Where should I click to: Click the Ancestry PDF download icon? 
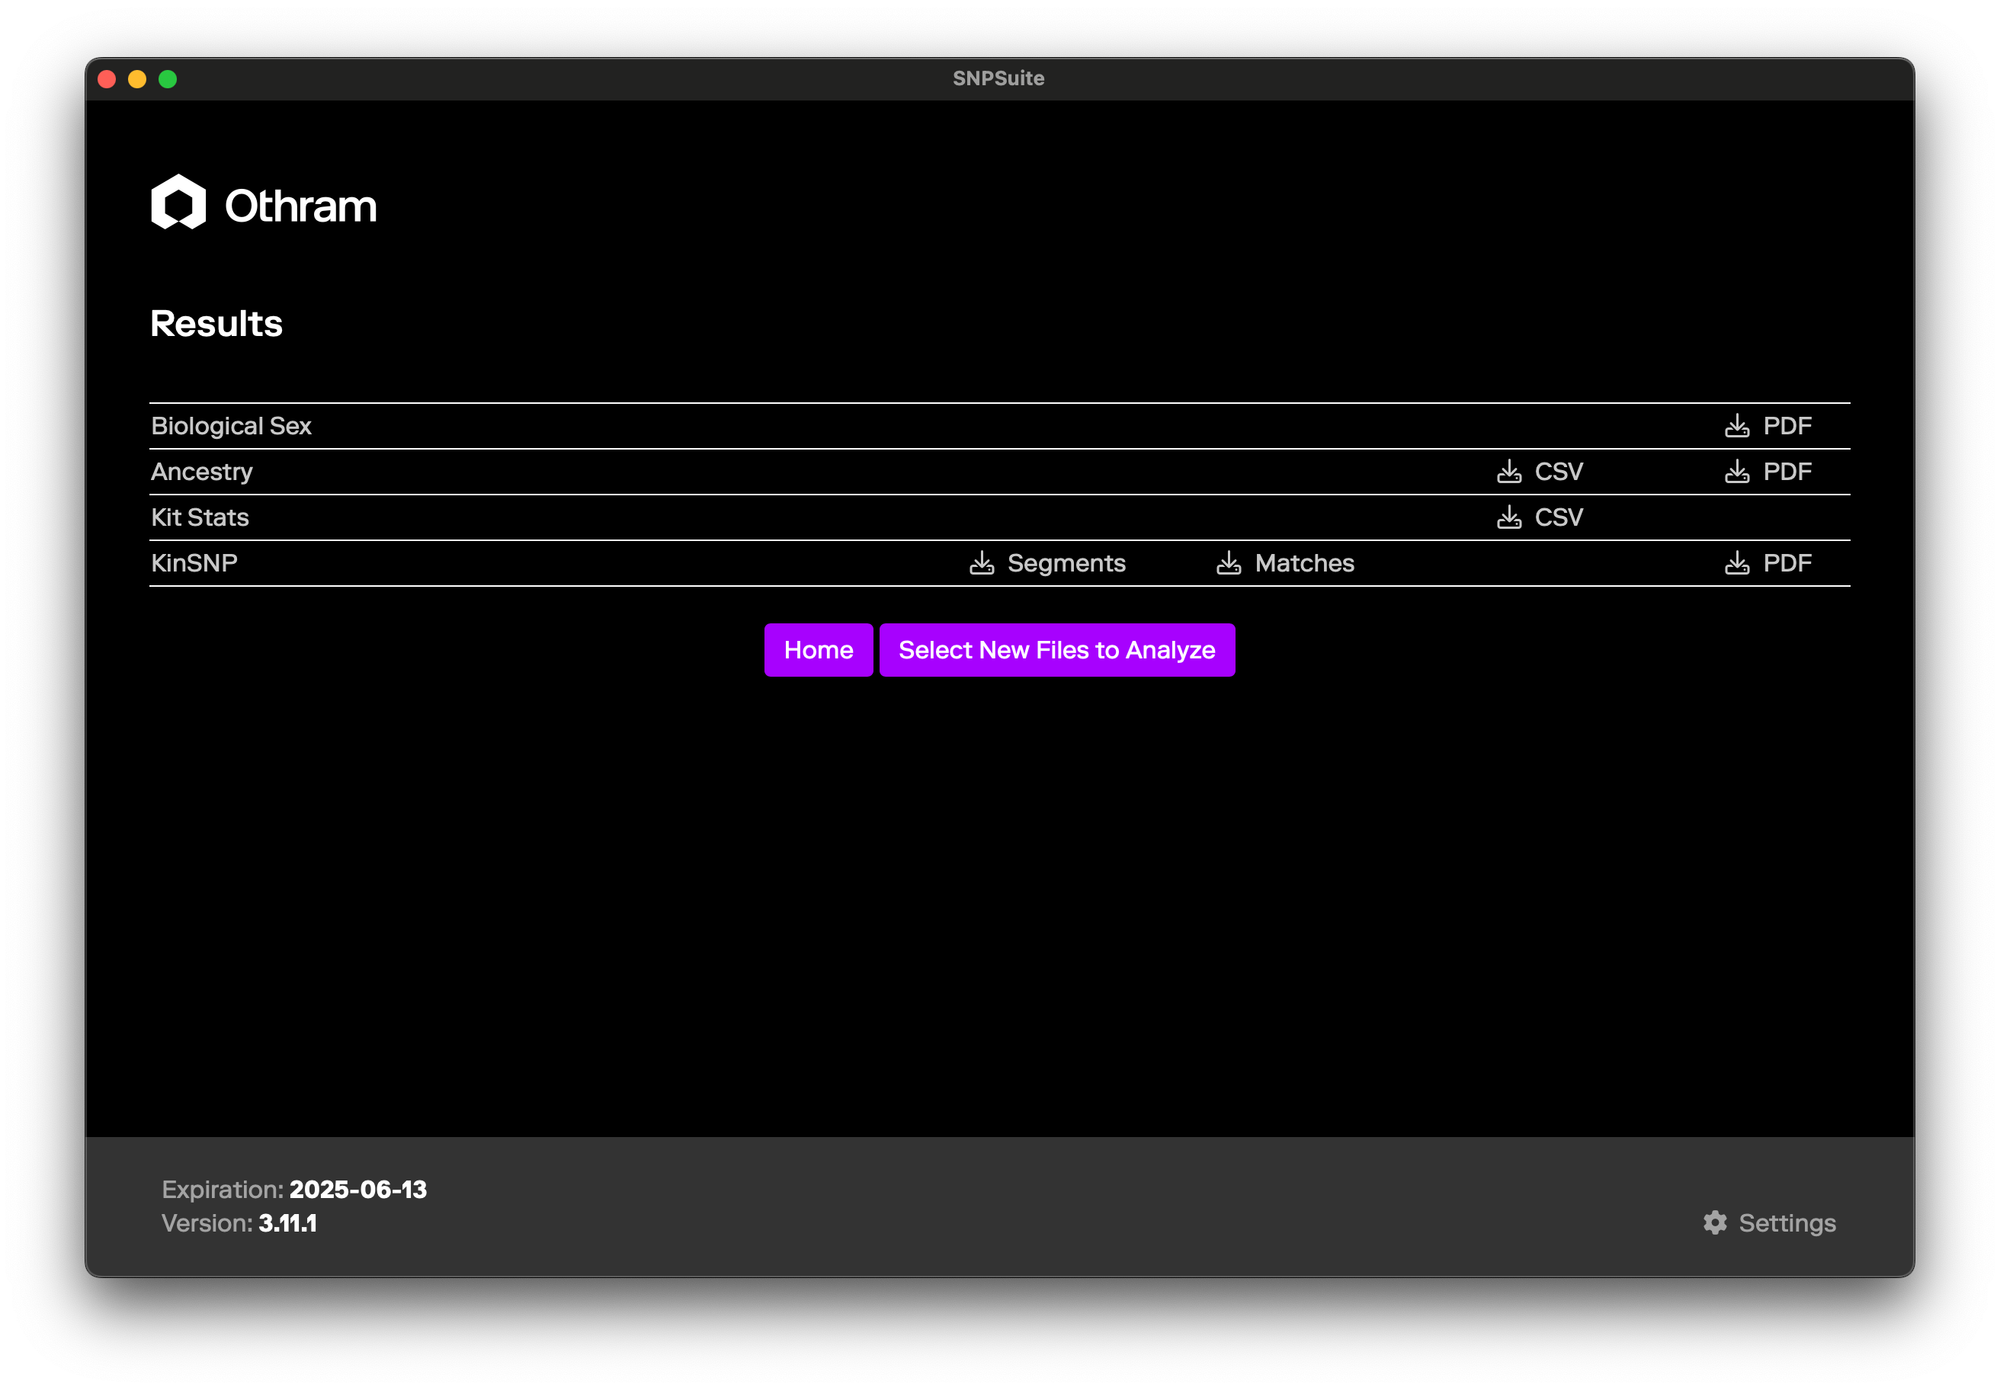tap(1737, 472)
